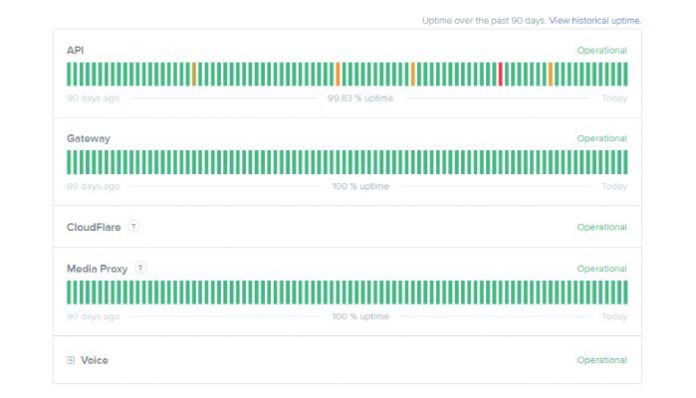Click the Gateway Operational status text
Screen dimensions: 696x398
[x=602, y=138]
